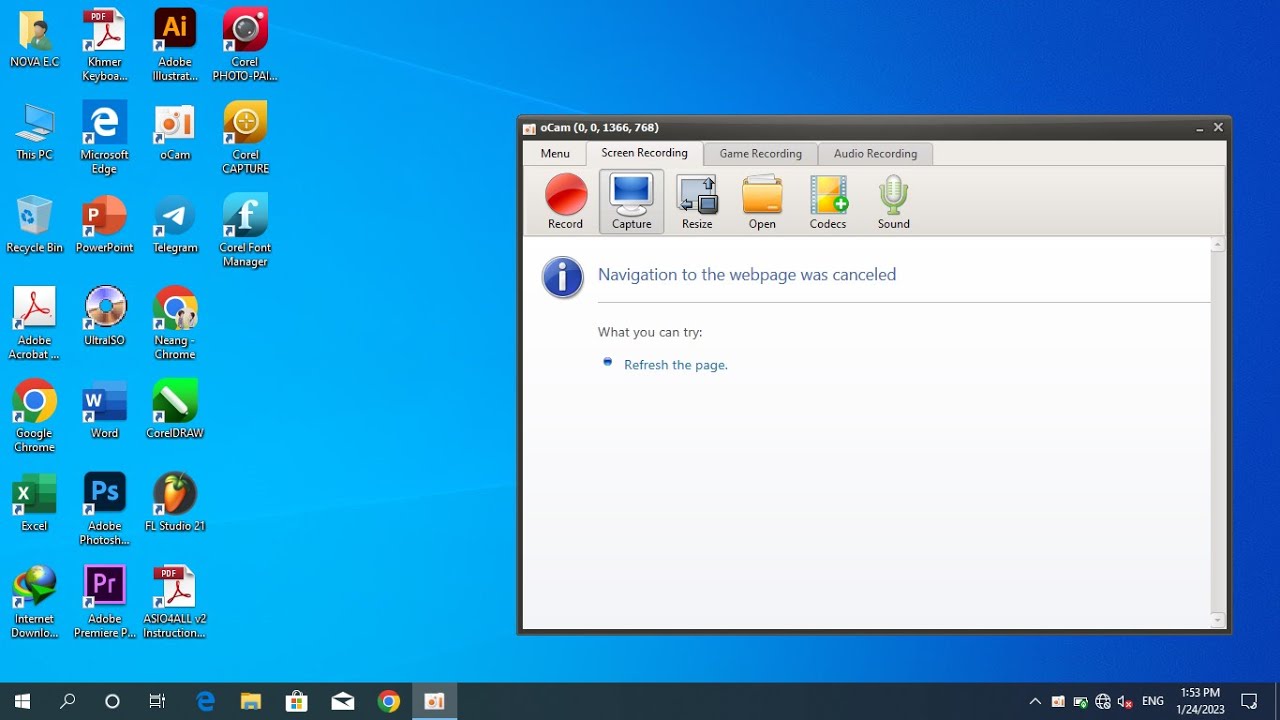This screenshot has width=1280, height=720.
Task: Open the Codecs options in oCam
Action: (x=828, y=202)
